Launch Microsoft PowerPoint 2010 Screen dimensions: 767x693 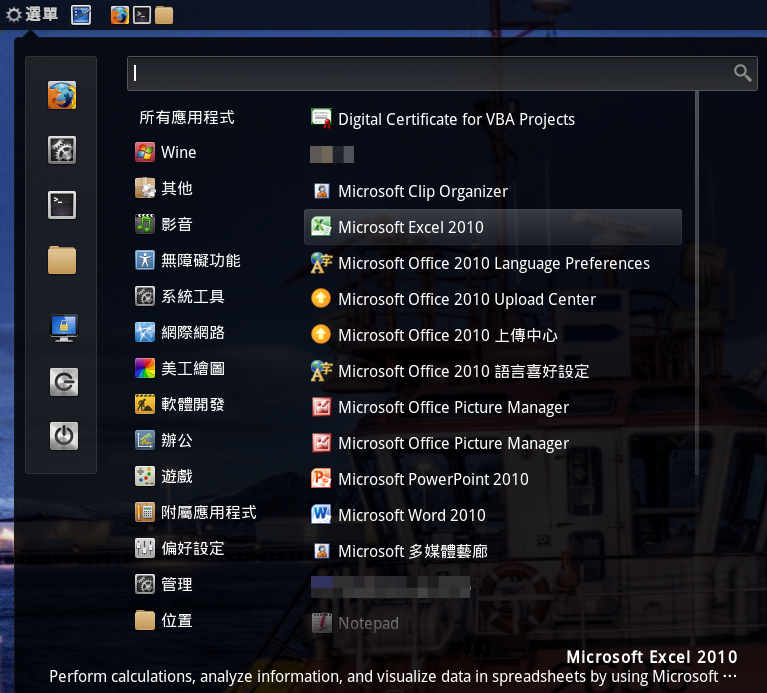pos(493,479)
